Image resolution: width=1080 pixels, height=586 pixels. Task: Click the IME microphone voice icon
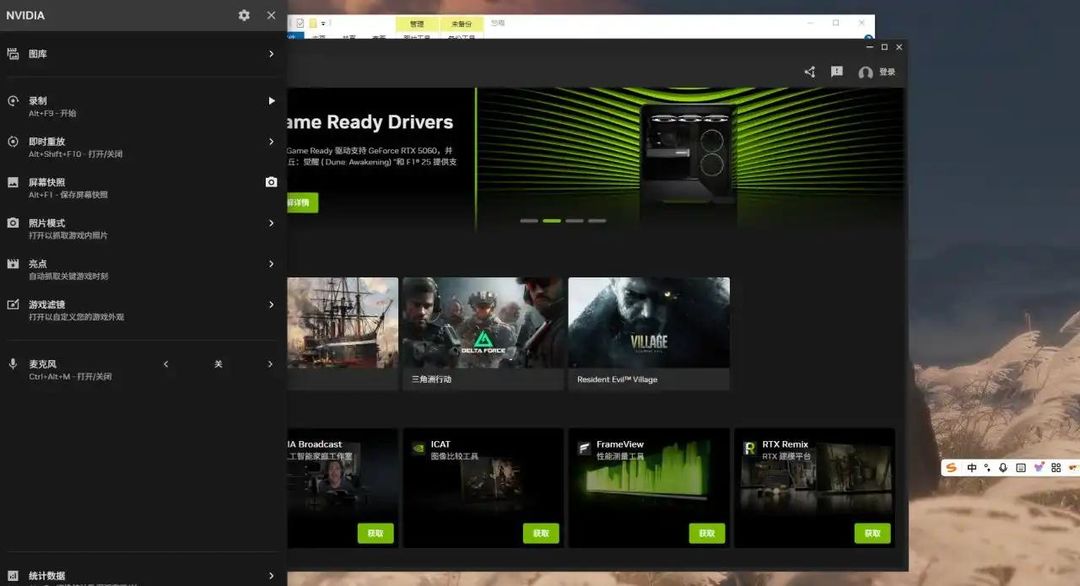(x=1003, y=468)
